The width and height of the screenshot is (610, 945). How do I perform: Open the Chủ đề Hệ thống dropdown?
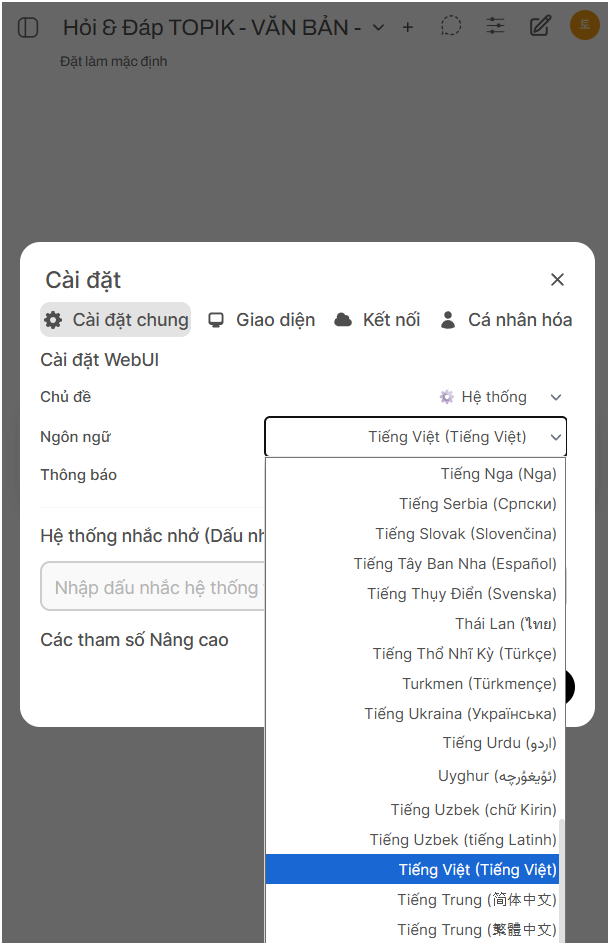[x=501, y=397]
